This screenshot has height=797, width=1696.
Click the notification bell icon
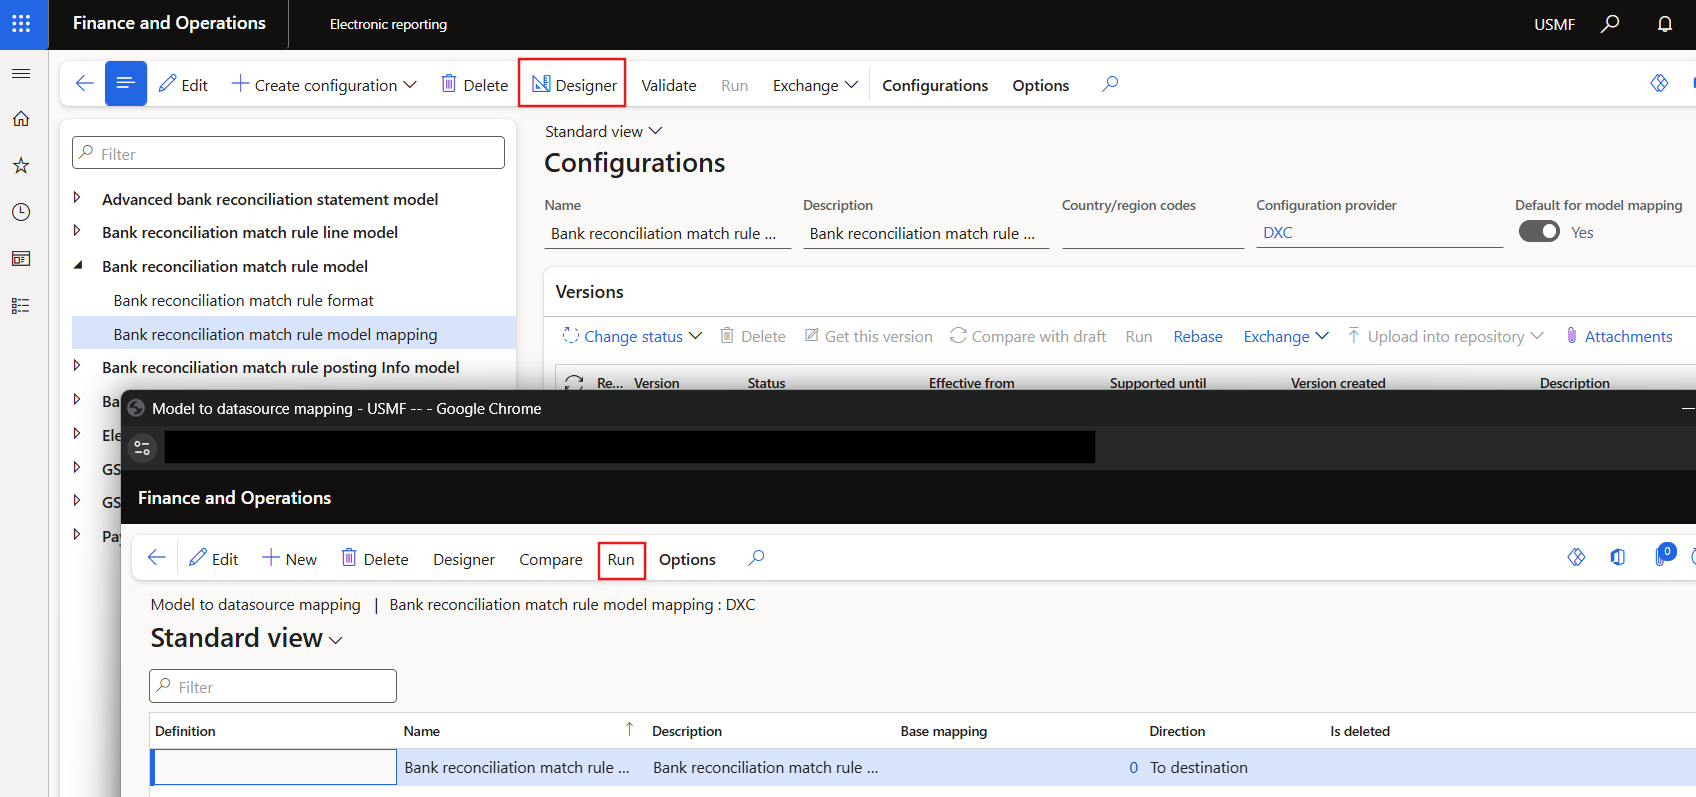(x=1664, y=24)
